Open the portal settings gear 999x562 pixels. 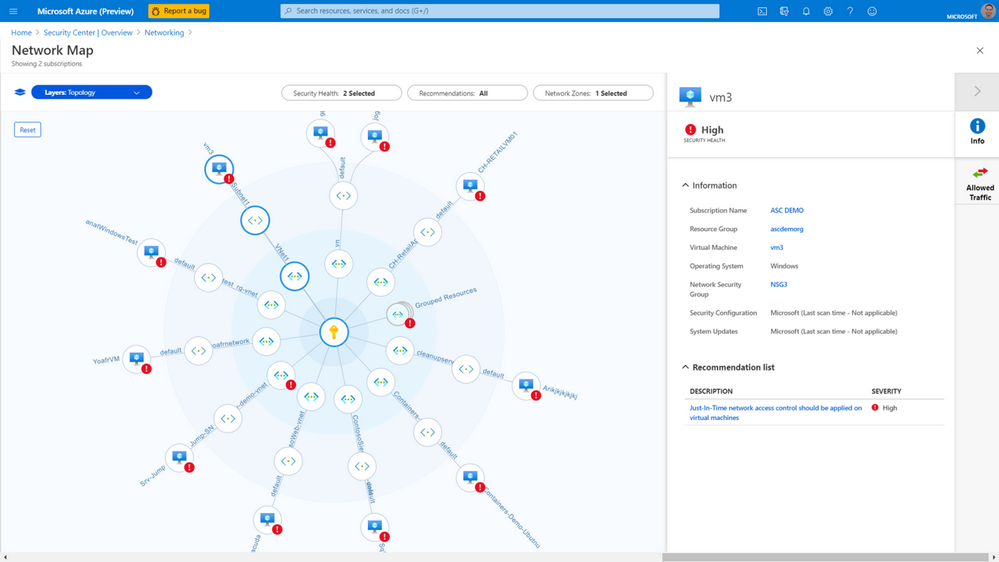pyautogui.click(x=828, y=11)
